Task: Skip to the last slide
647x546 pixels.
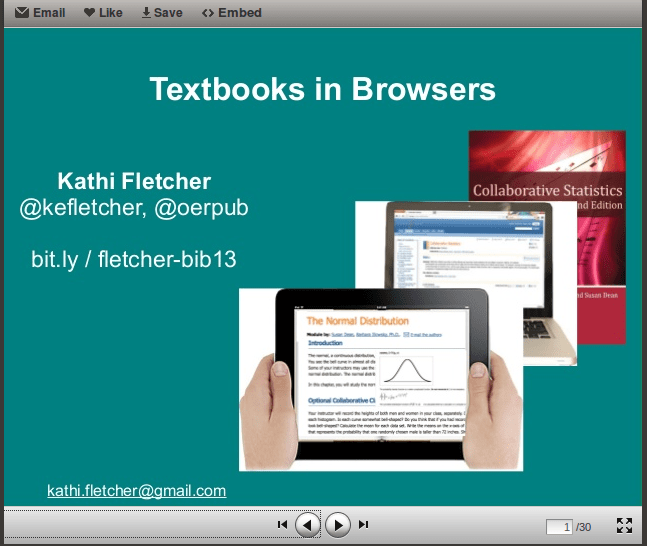Action: pyautogui.click(x=364, y=524)
